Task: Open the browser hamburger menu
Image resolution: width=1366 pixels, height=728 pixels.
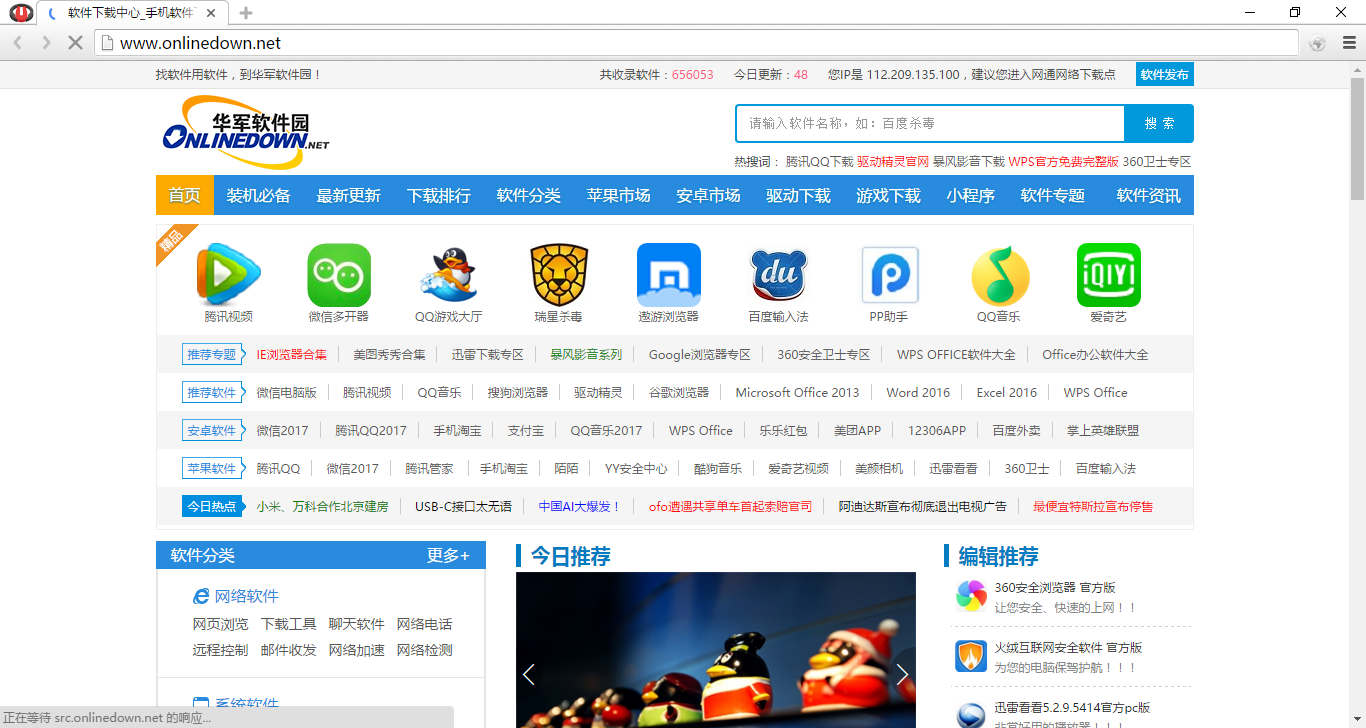Action: [1349, 43]
